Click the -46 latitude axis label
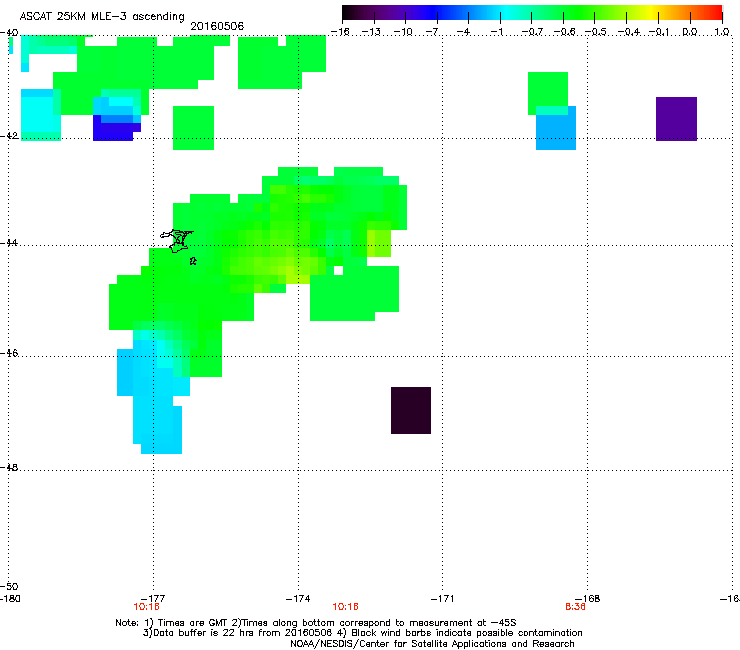Image resolution: width=740 pixels, height=650 pixels. tap(9, 353)
